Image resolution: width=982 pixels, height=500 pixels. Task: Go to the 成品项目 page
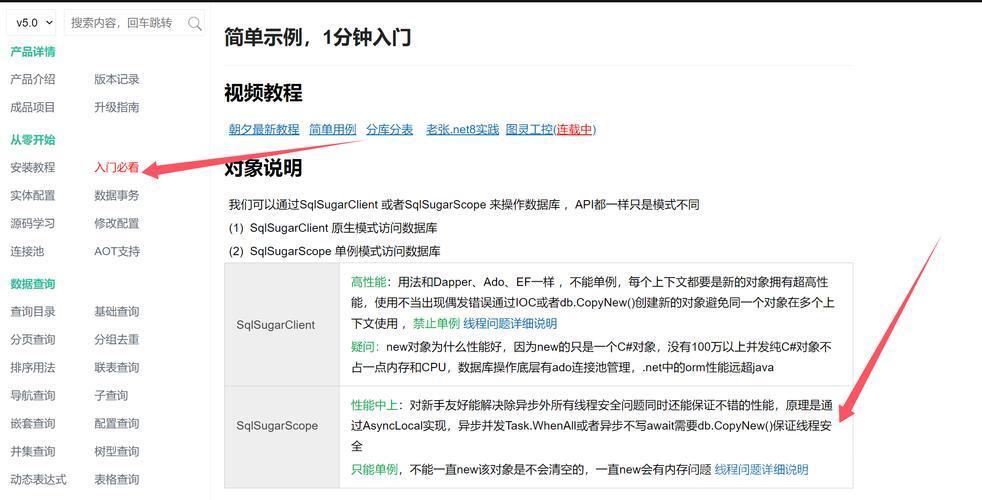33,107
